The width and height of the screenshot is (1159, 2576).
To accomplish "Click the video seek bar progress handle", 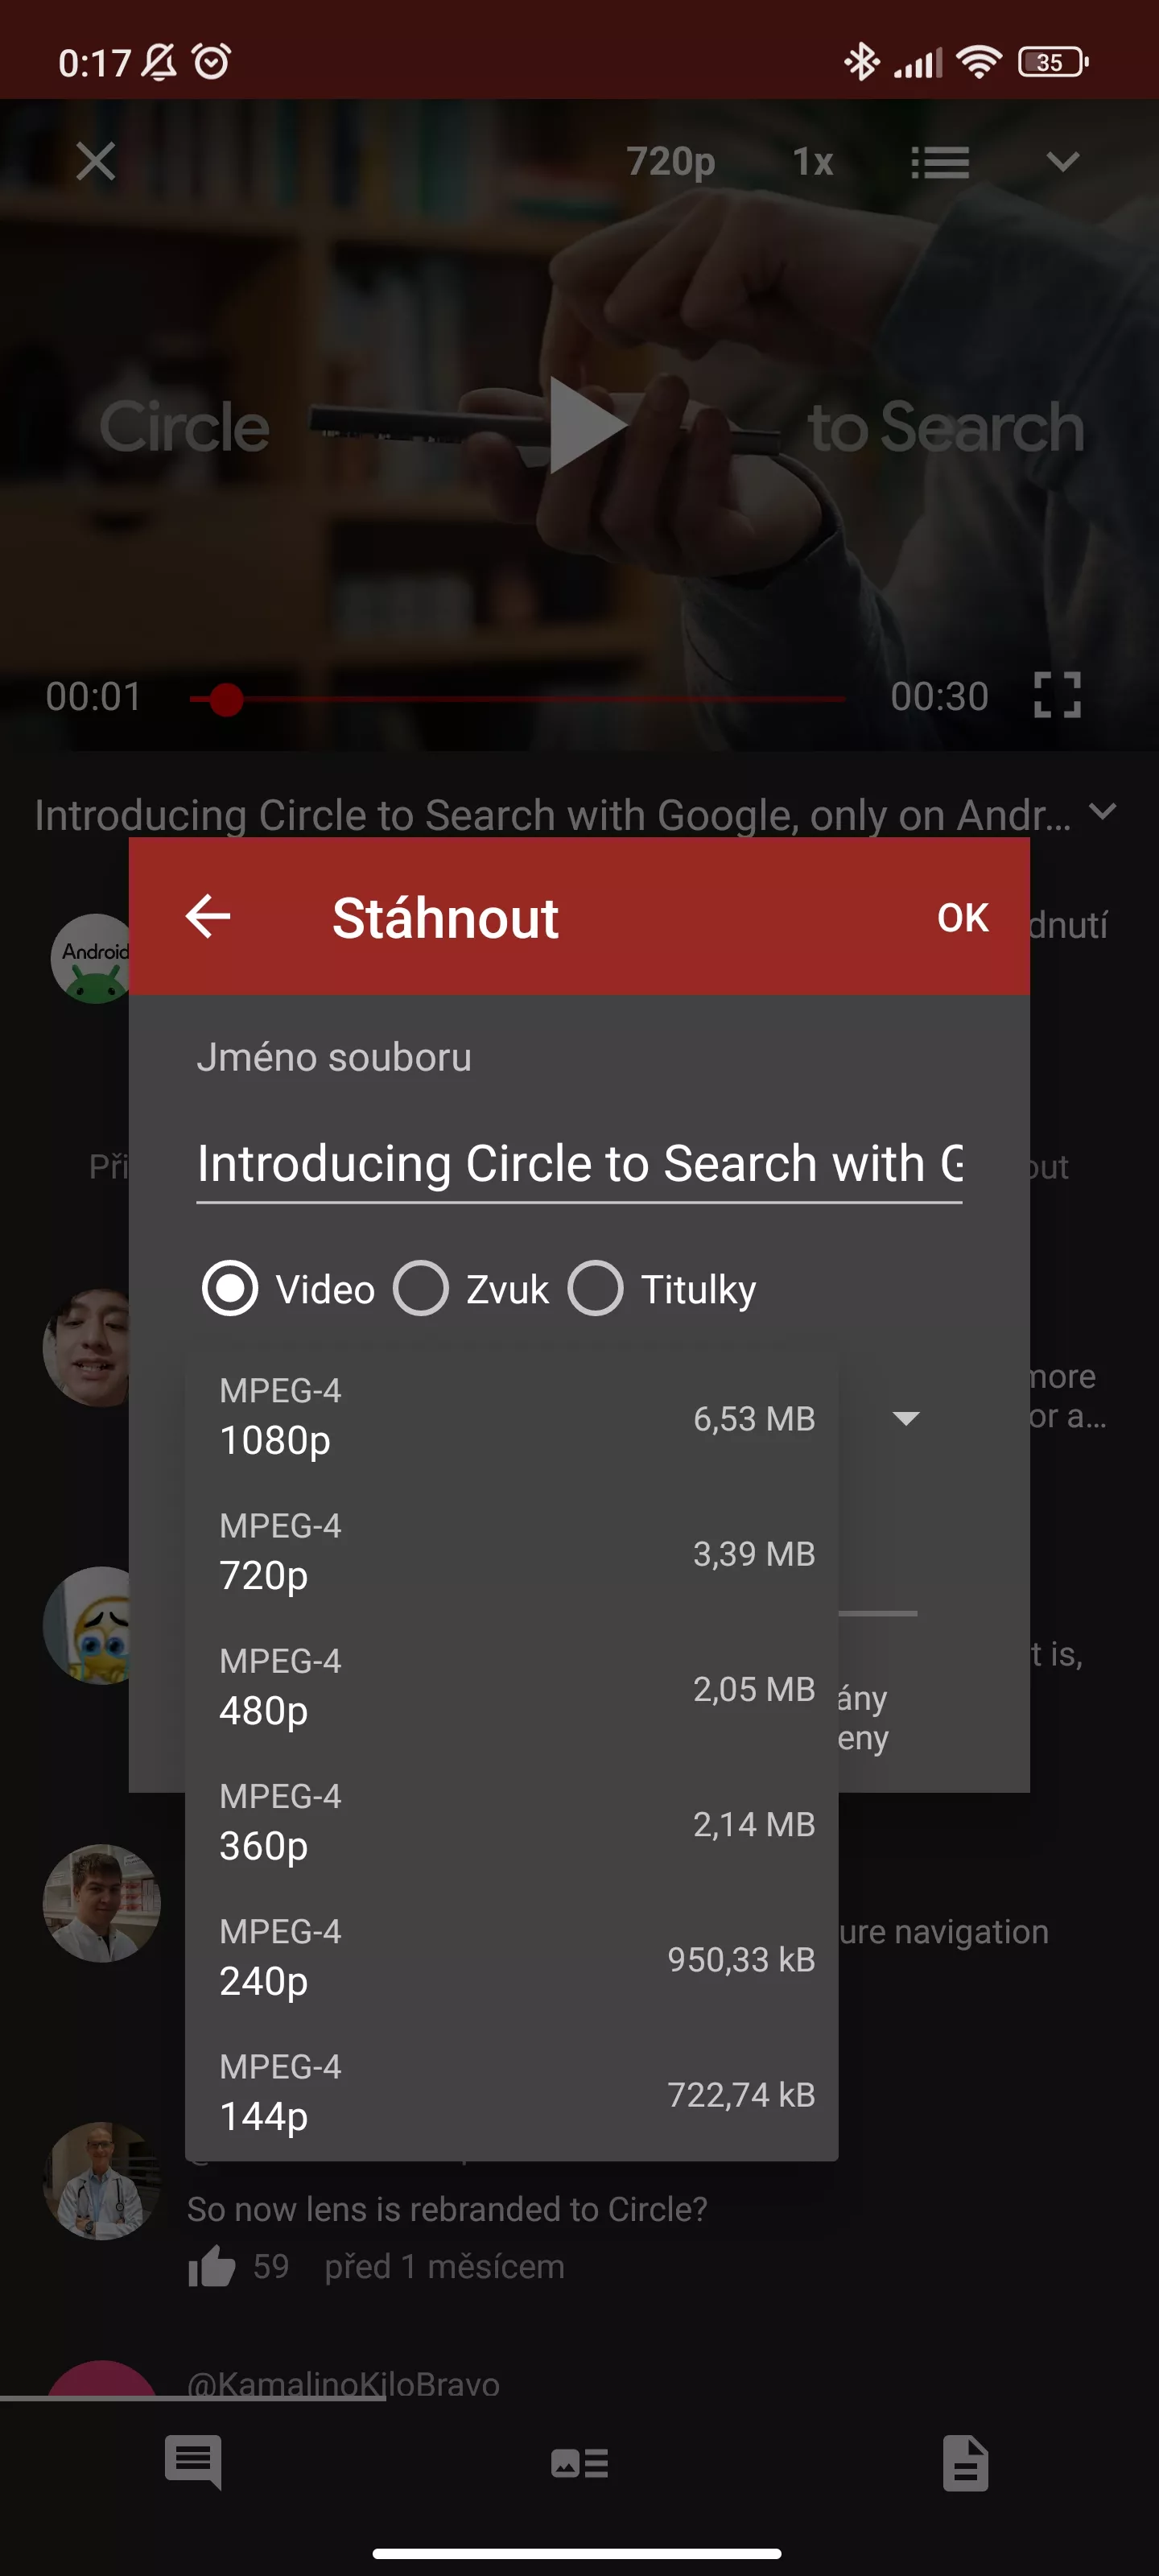I will 227,699.
